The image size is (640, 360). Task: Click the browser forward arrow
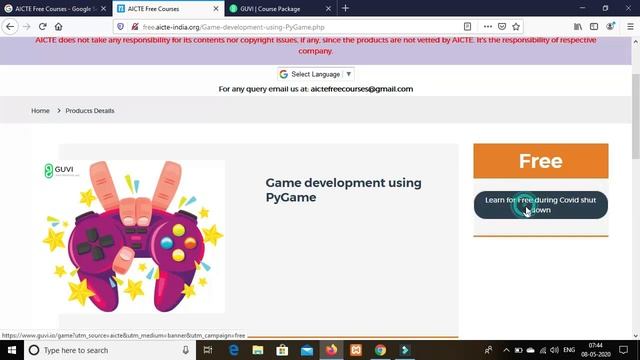click(x=27, y=27)
